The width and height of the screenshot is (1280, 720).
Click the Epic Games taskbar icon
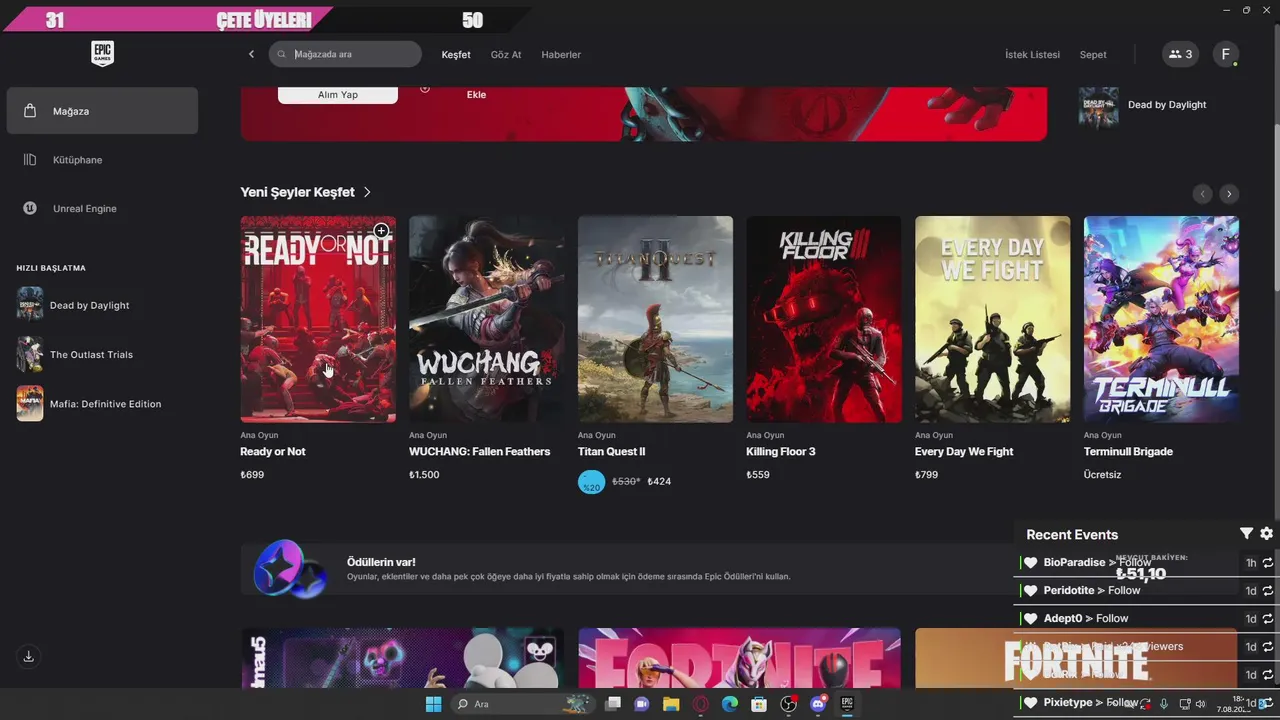(847, 704)
